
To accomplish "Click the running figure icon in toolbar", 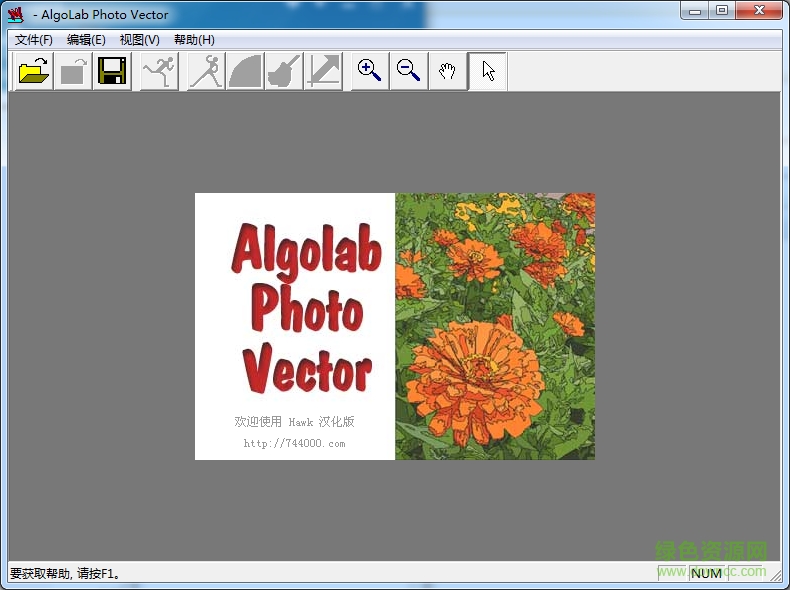I will click(x=158, y=72).
